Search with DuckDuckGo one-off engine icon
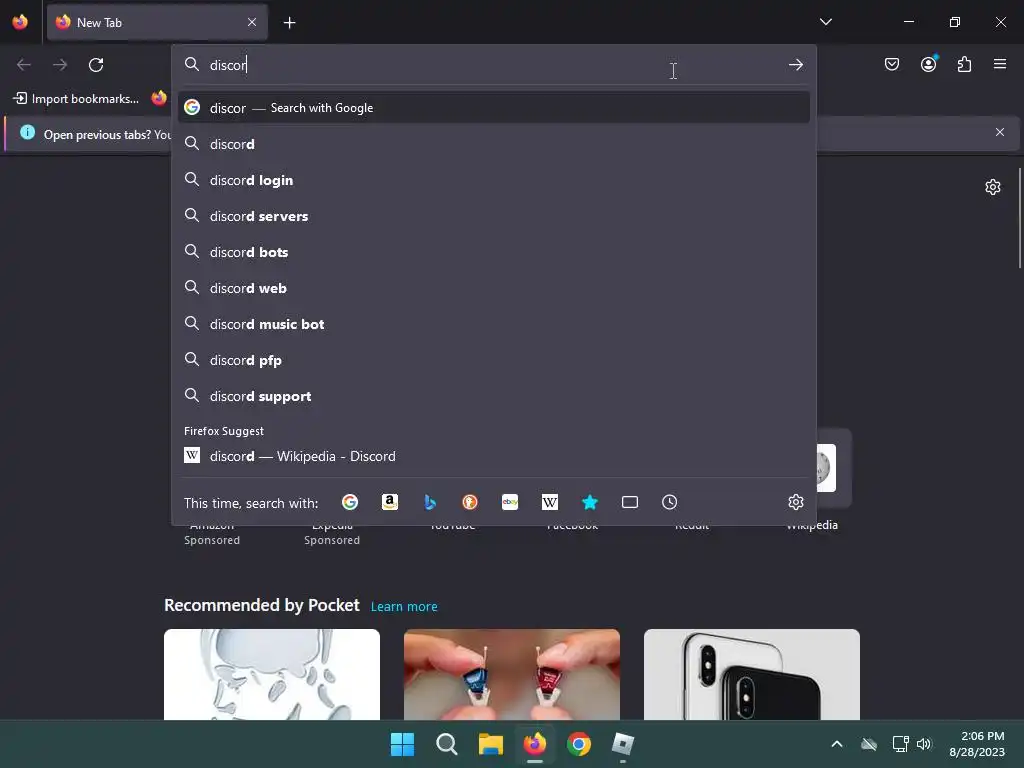 (x=470, y=502)
